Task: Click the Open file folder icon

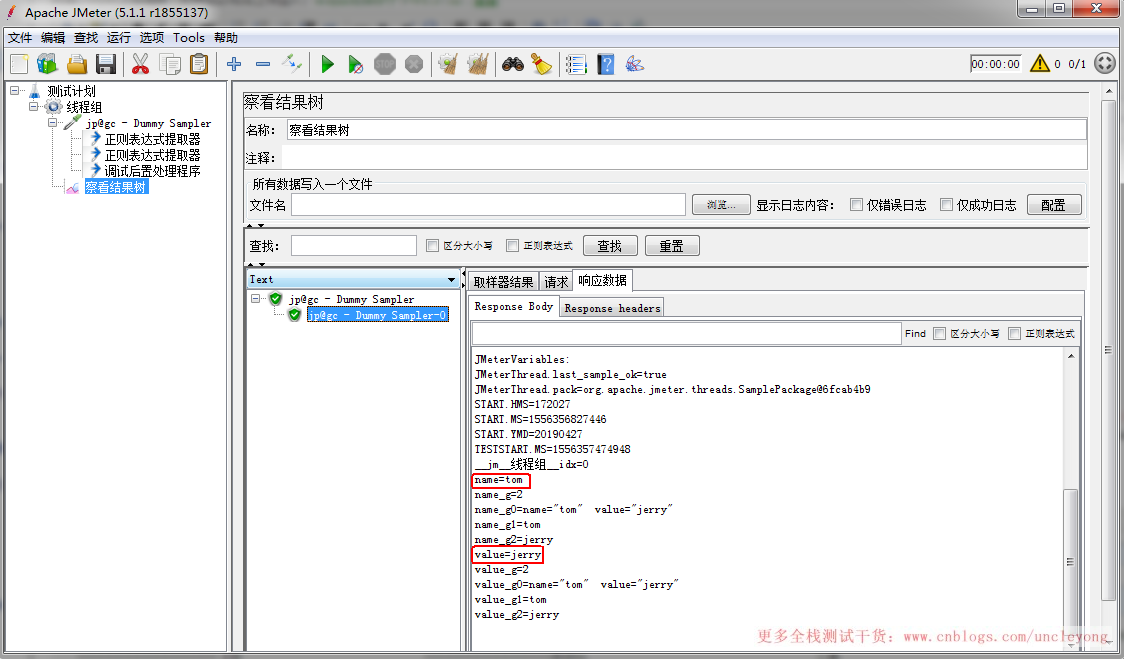Action: tap(77, 65)
